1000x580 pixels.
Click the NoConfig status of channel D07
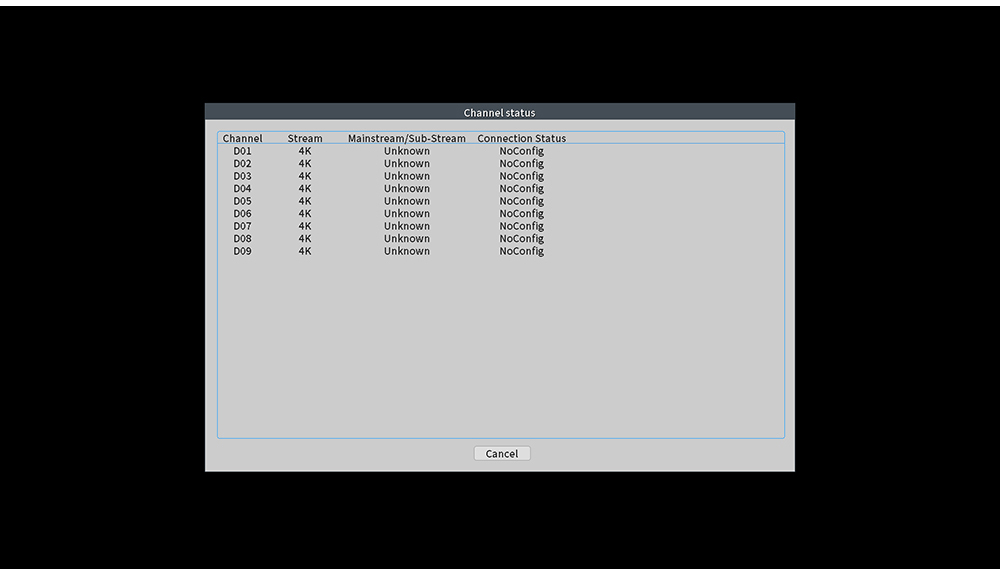[521, 226]
